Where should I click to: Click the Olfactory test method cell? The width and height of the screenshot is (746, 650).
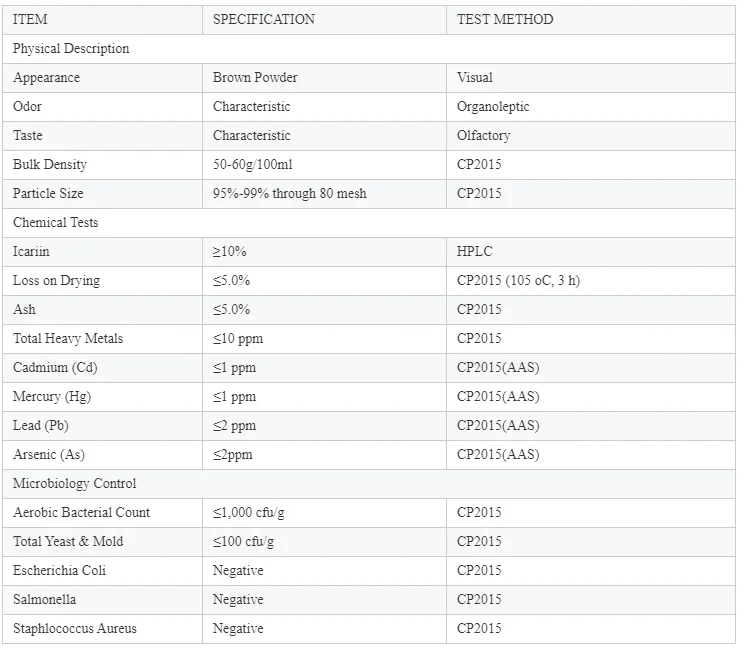point(484,135)
